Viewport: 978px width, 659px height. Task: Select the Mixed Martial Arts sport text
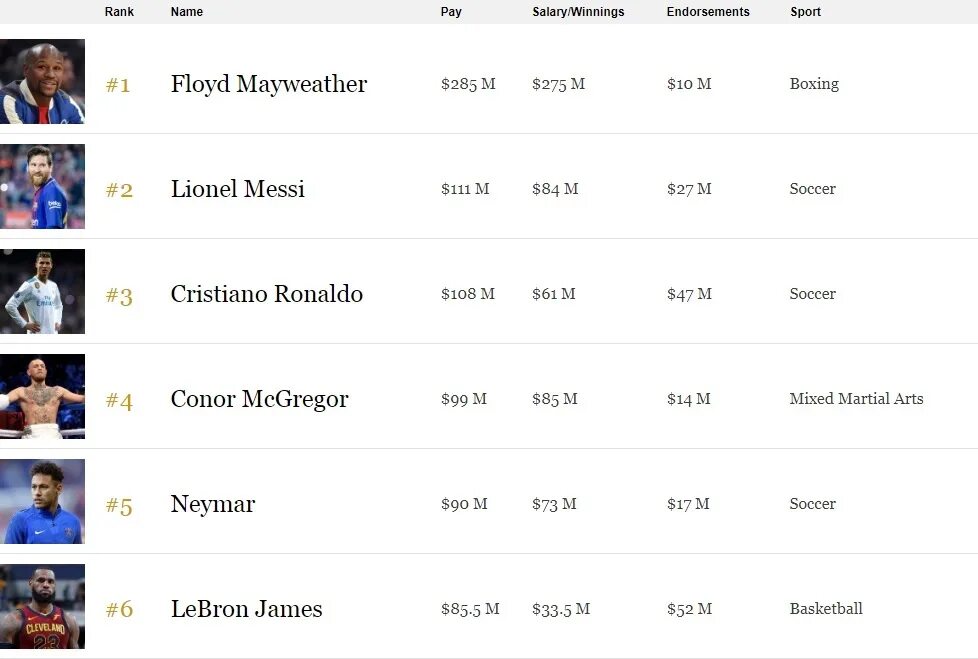856,398
